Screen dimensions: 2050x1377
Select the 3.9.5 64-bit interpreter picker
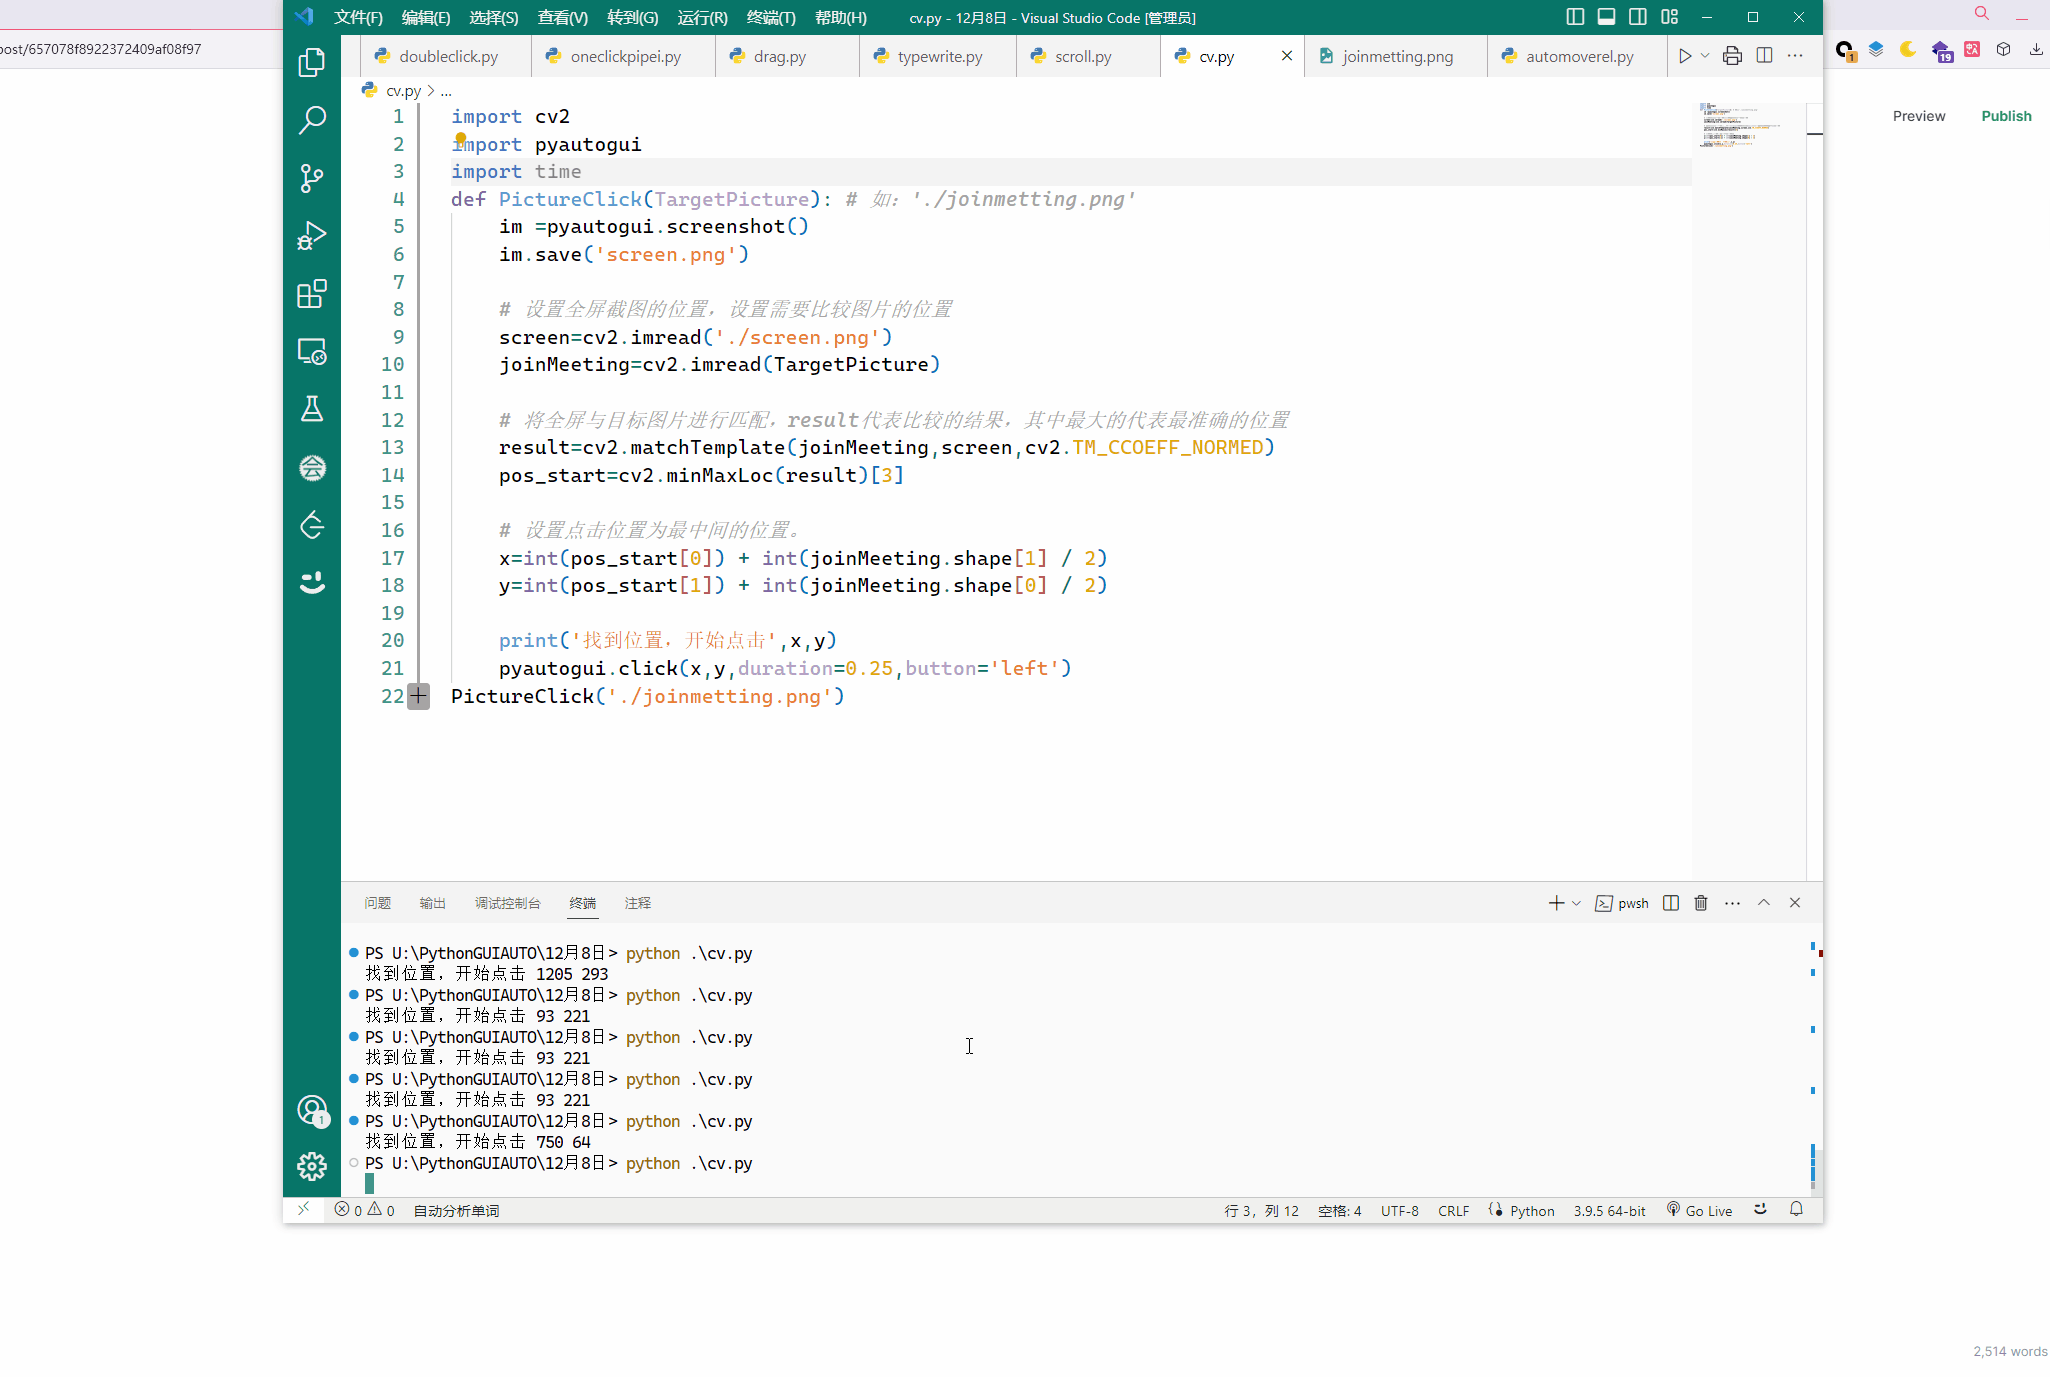1609,1210
